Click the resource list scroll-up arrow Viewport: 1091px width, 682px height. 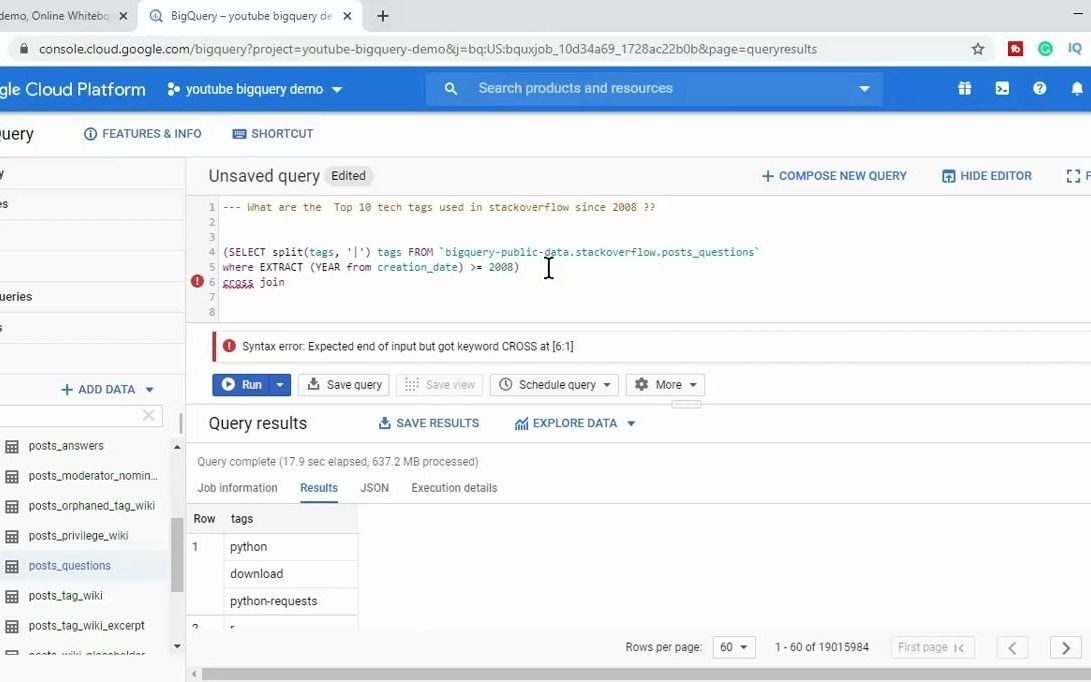tap(177, 447)
